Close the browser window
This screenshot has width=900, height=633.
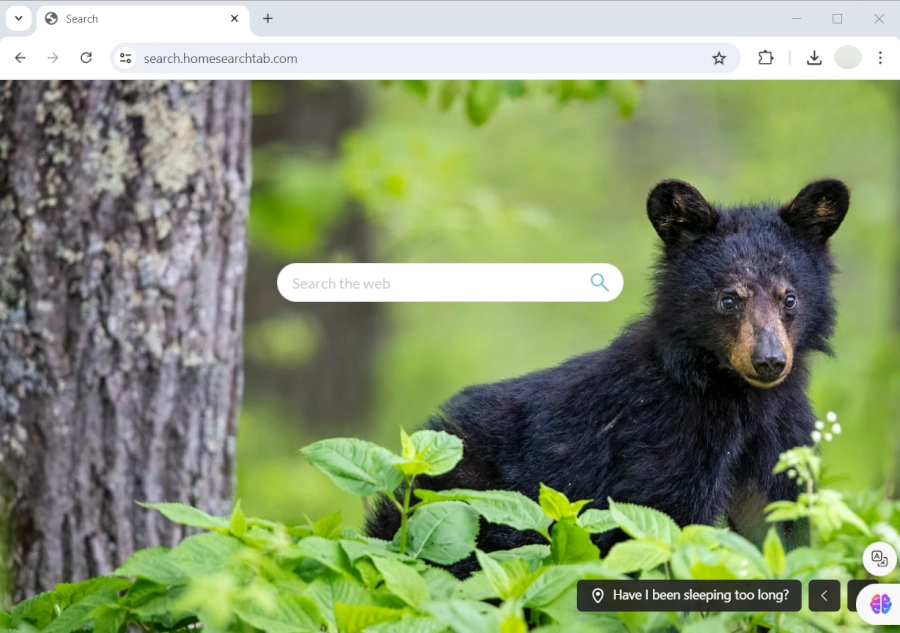[x=879, y=18]
